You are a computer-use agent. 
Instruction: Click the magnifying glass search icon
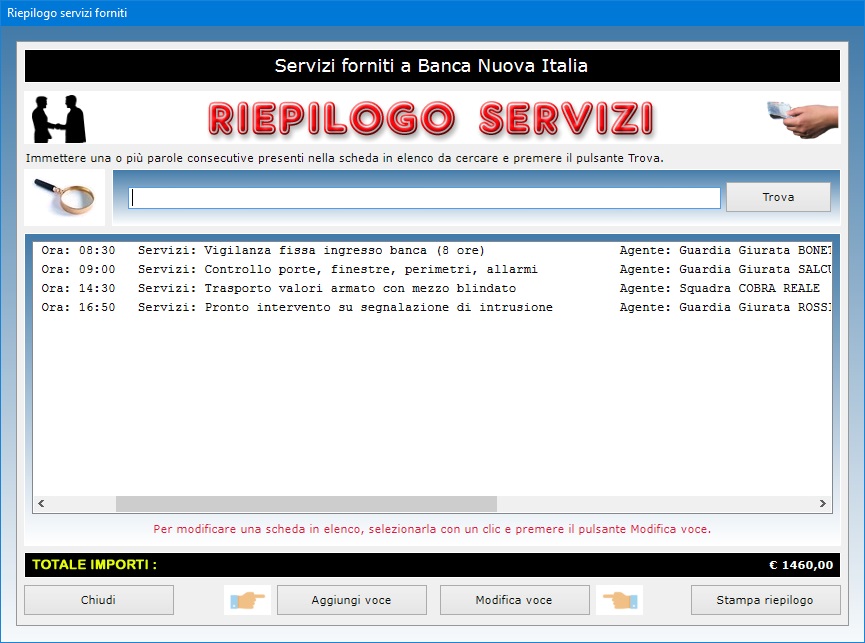pyautogui.click(x=64, y=198)
